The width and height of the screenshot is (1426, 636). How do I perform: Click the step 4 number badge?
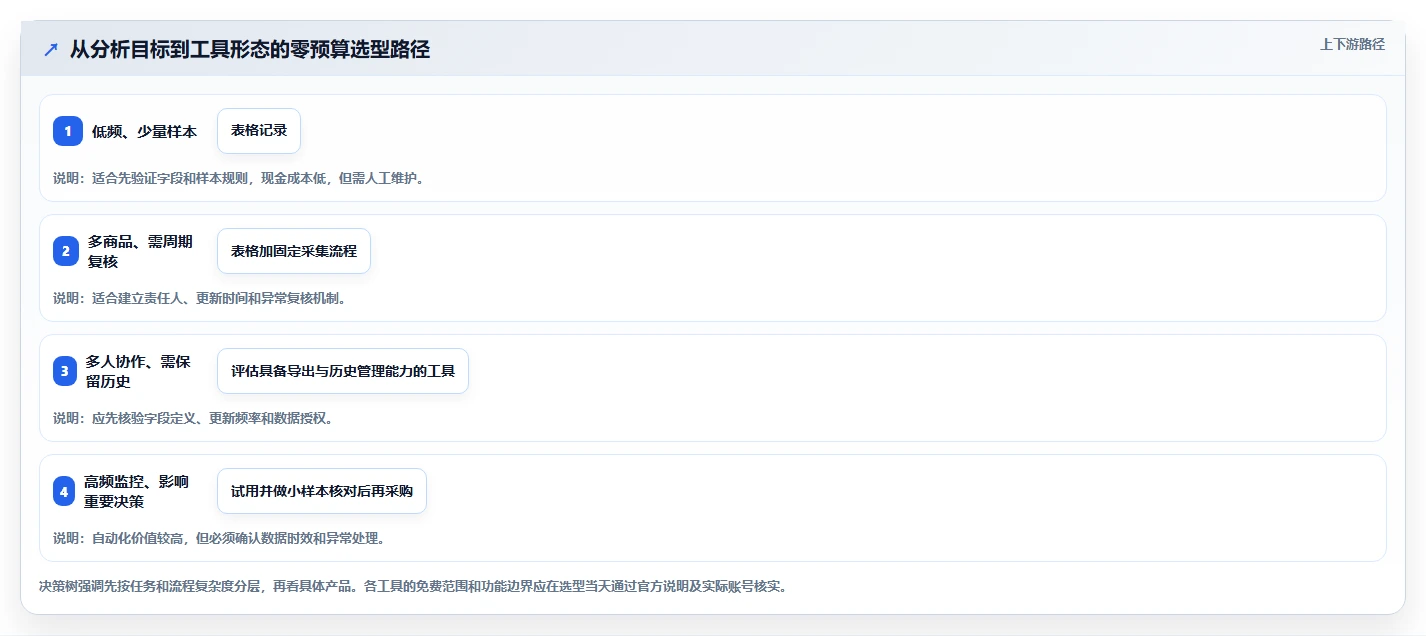(x=64, y=491)
